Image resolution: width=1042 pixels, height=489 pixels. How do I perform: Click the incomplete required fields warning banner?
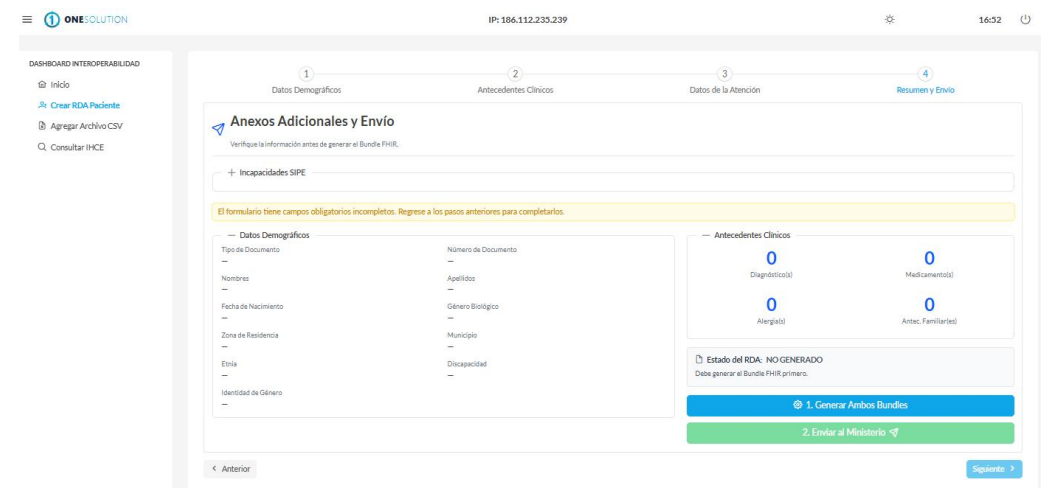point(613,212)
